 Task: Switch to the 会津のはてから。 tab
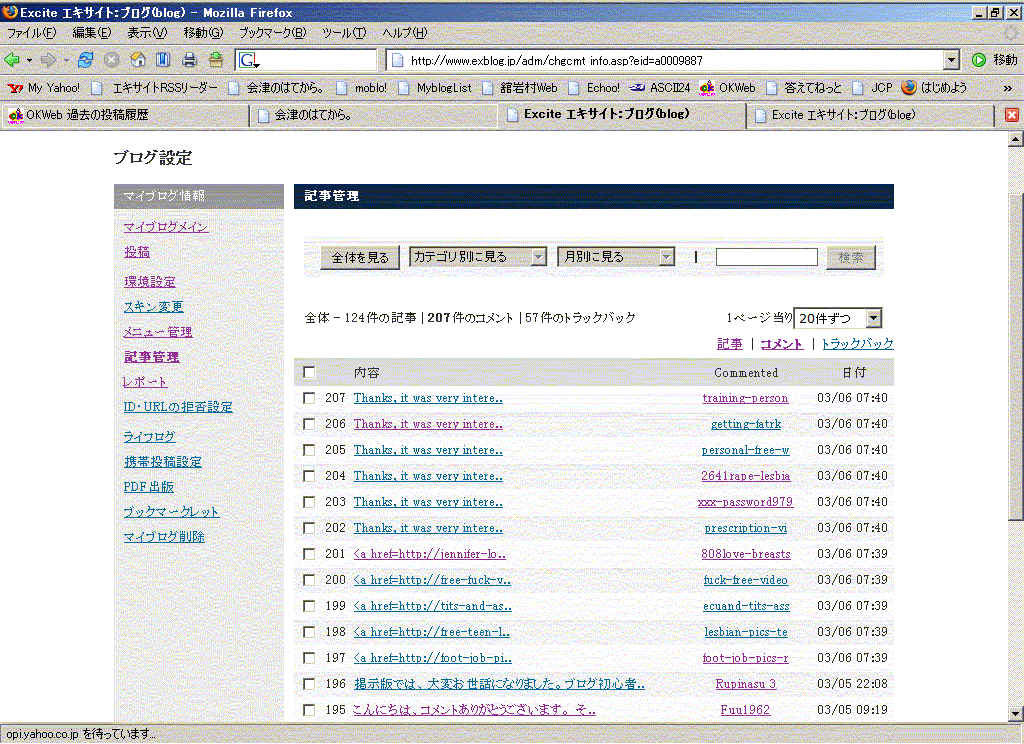374,115
